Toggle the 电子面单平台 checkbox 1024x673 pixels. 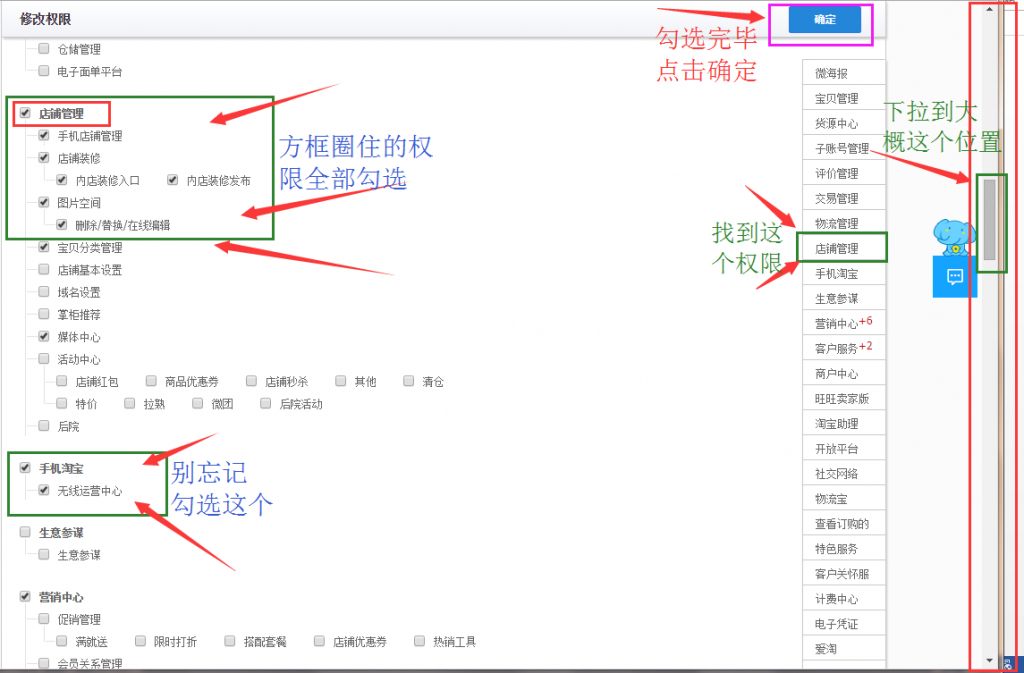click(x=44, y=70)
